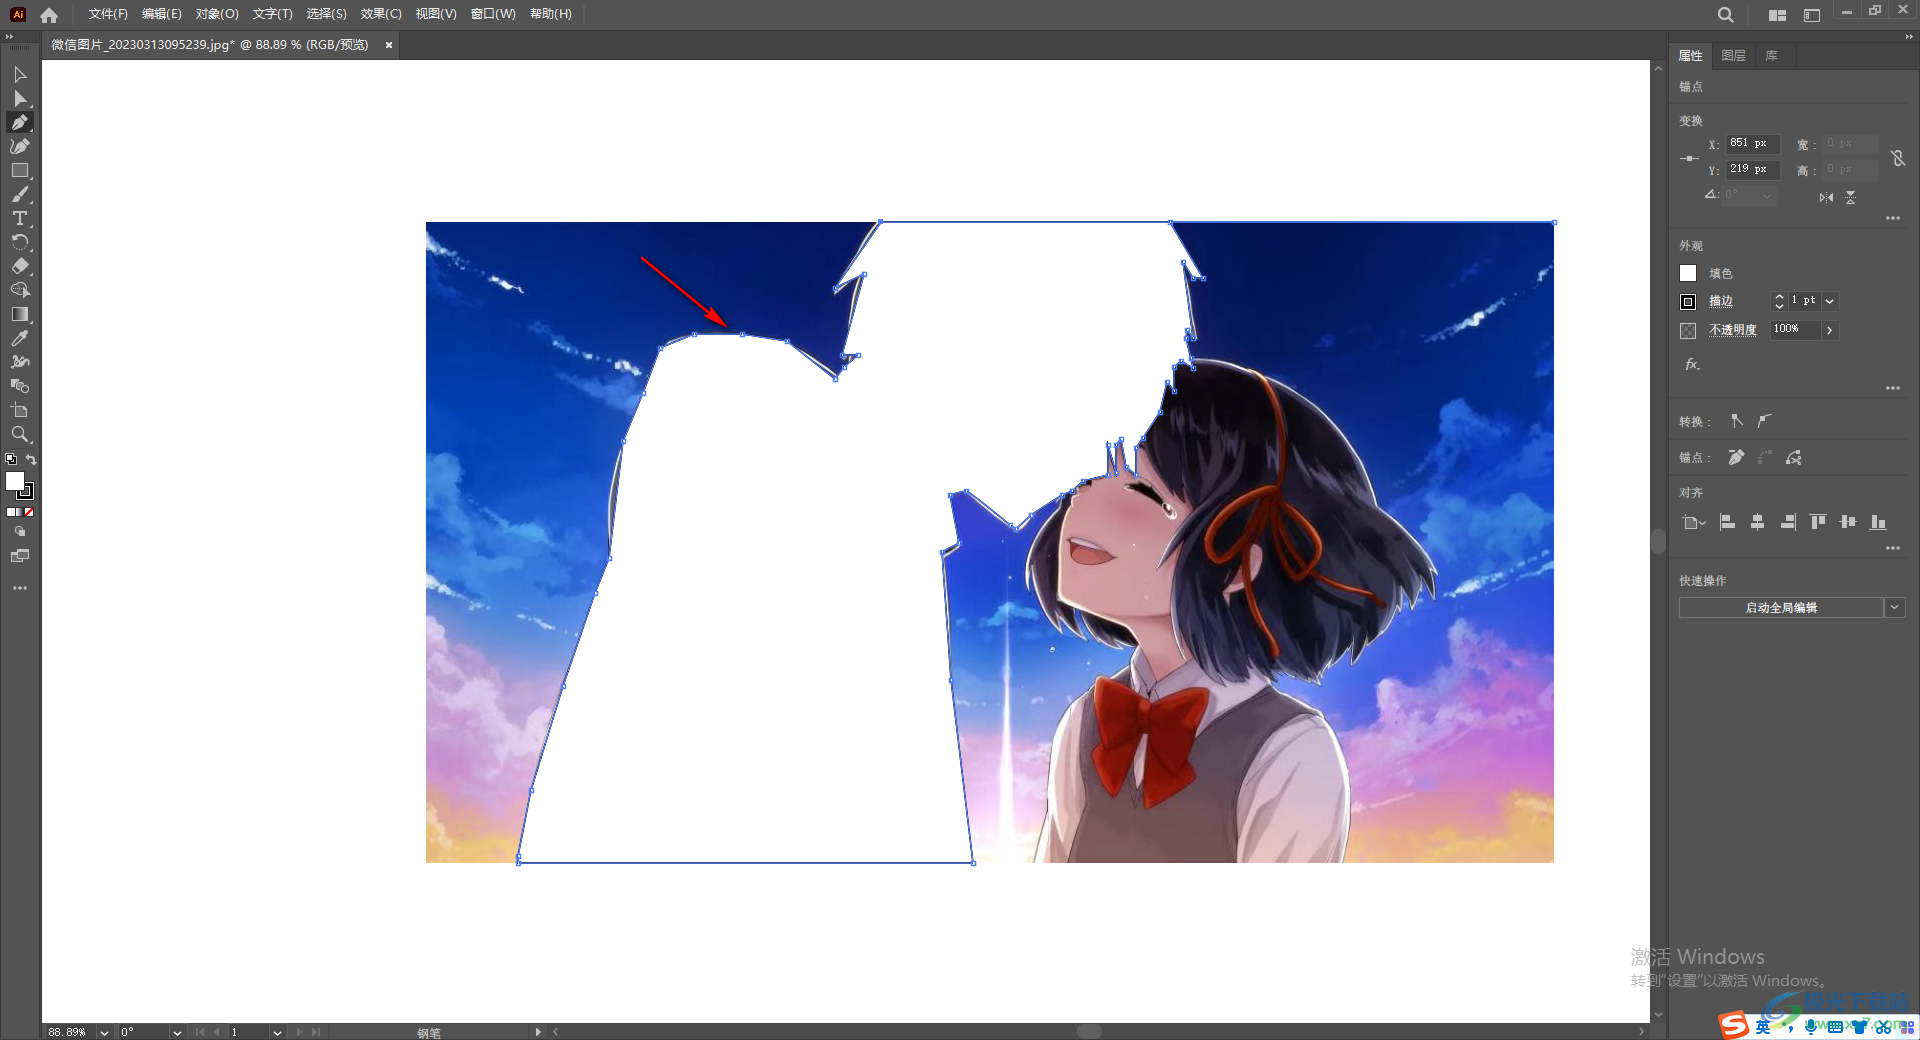1920x1040 pixels.
Task: Click vertical align bottom icon
Action: (x=1878, y=522)
